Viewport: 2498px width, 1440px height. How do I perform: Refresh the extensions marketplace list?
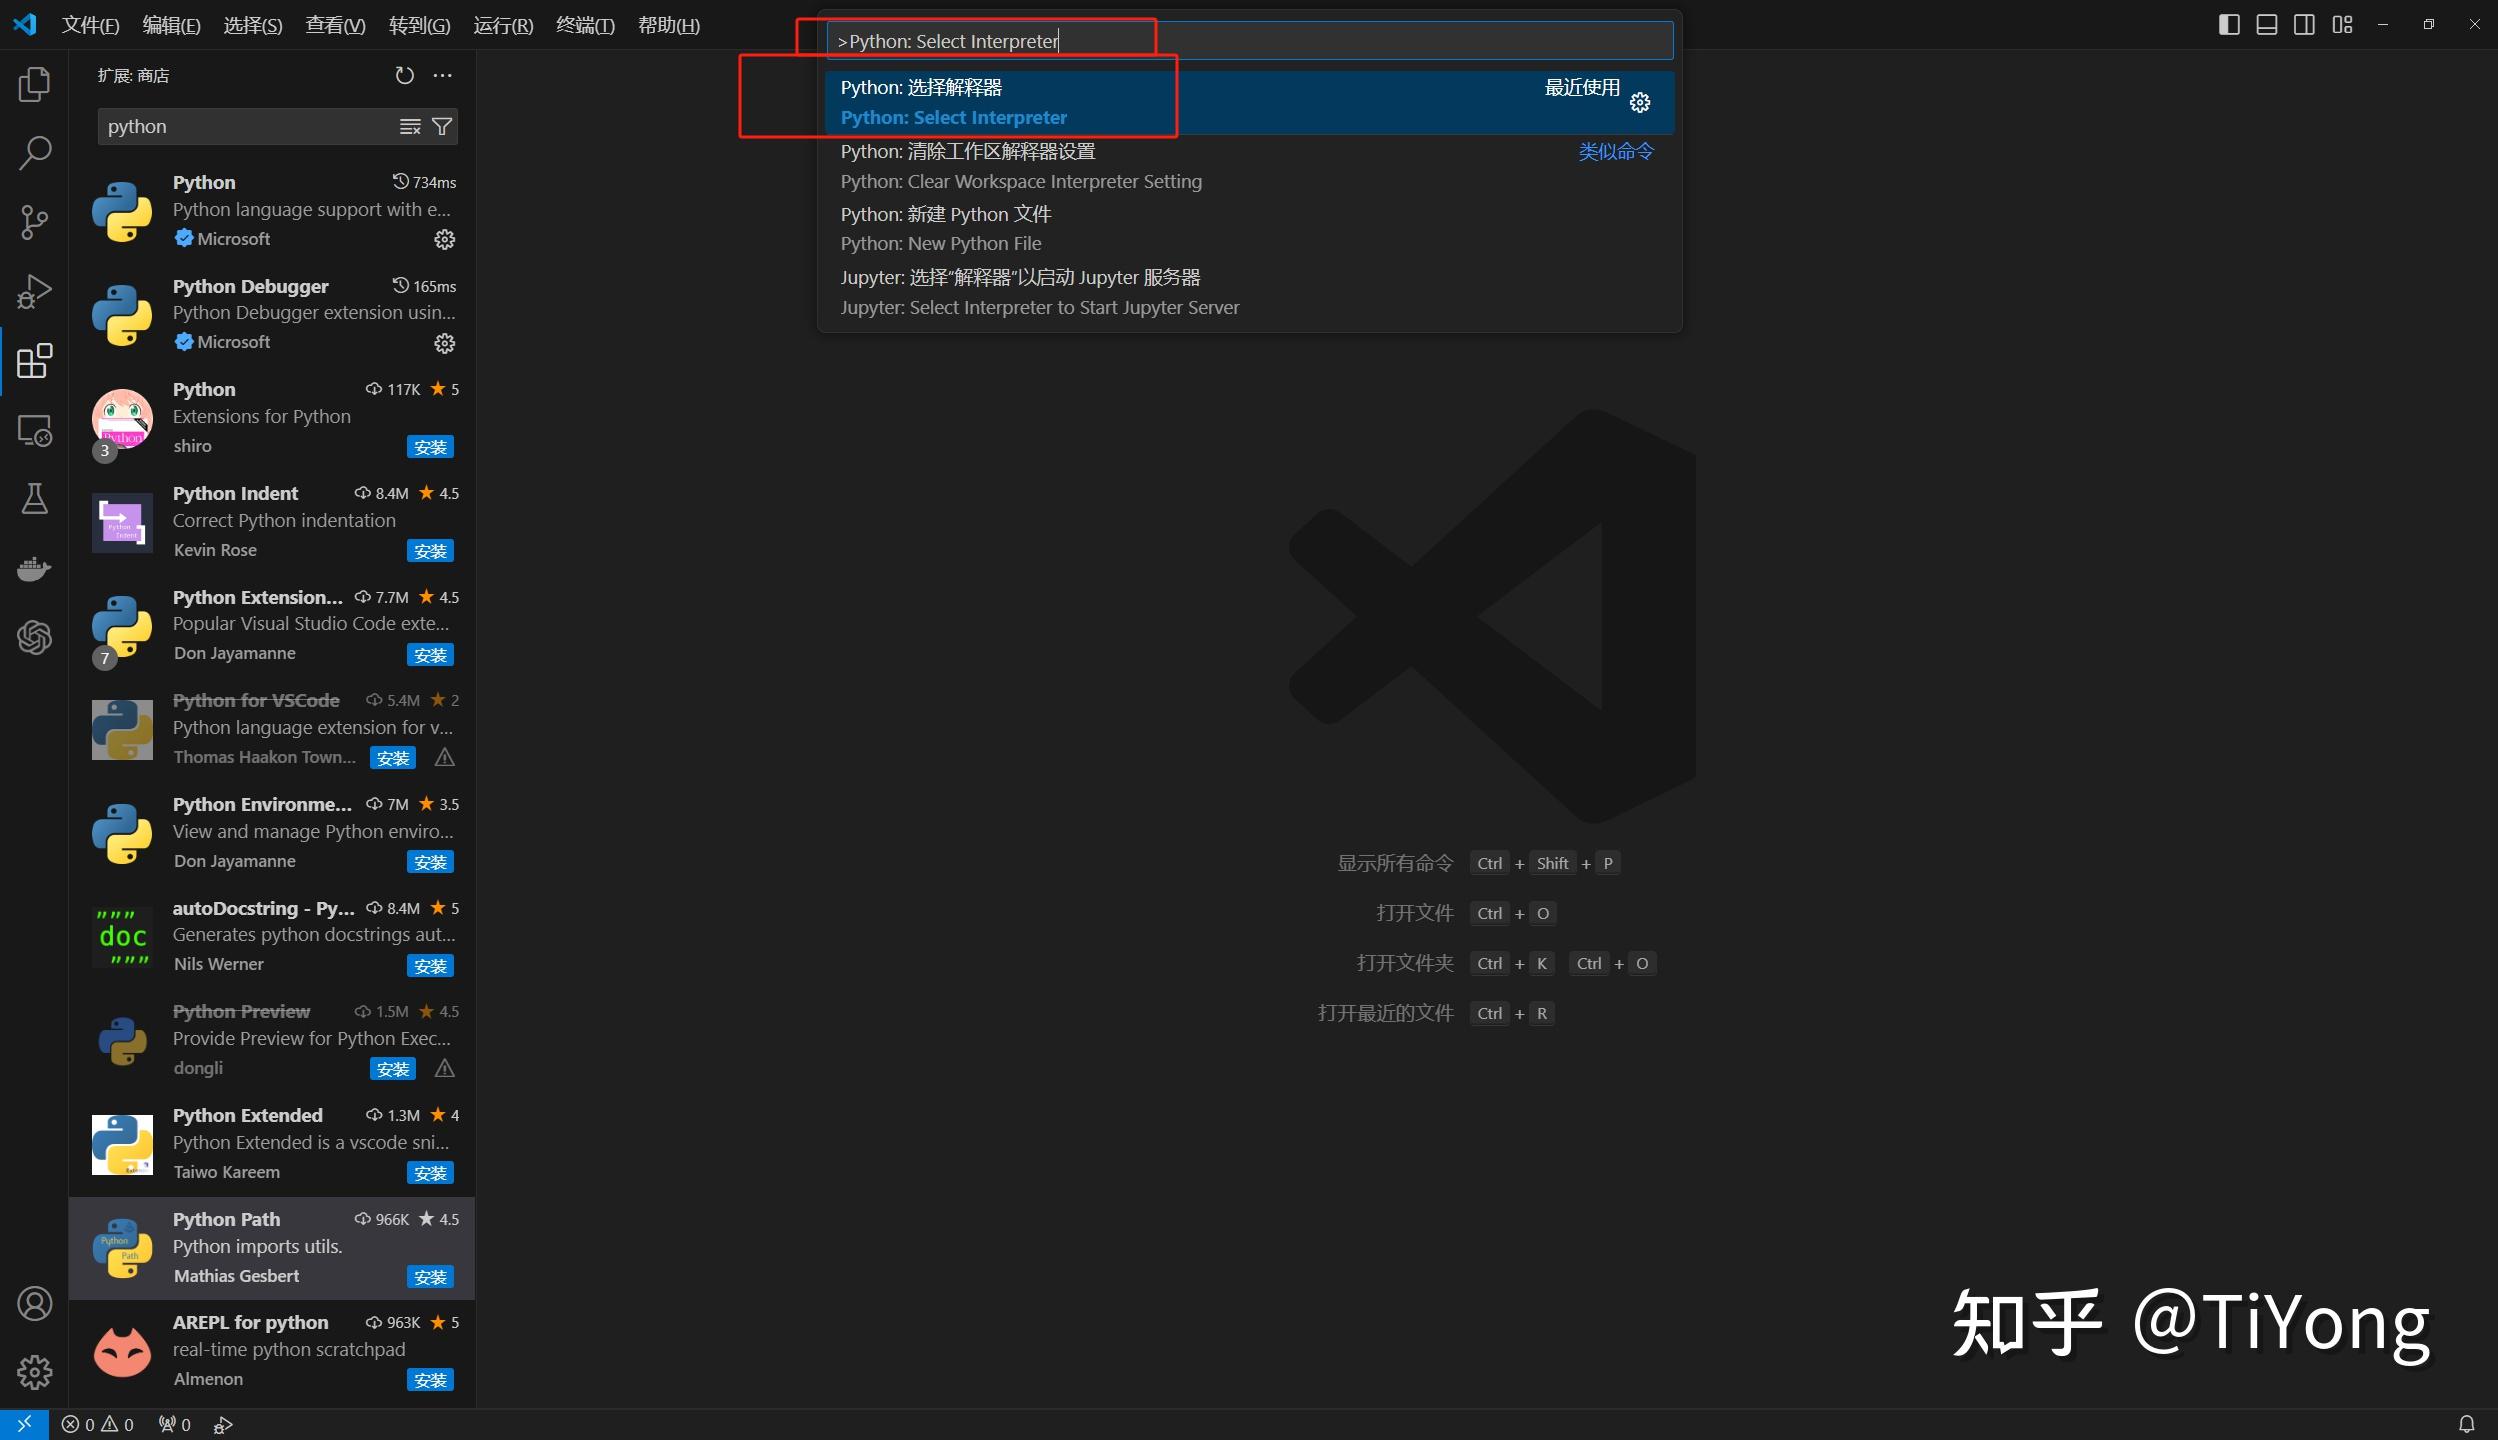coord(404,76)
